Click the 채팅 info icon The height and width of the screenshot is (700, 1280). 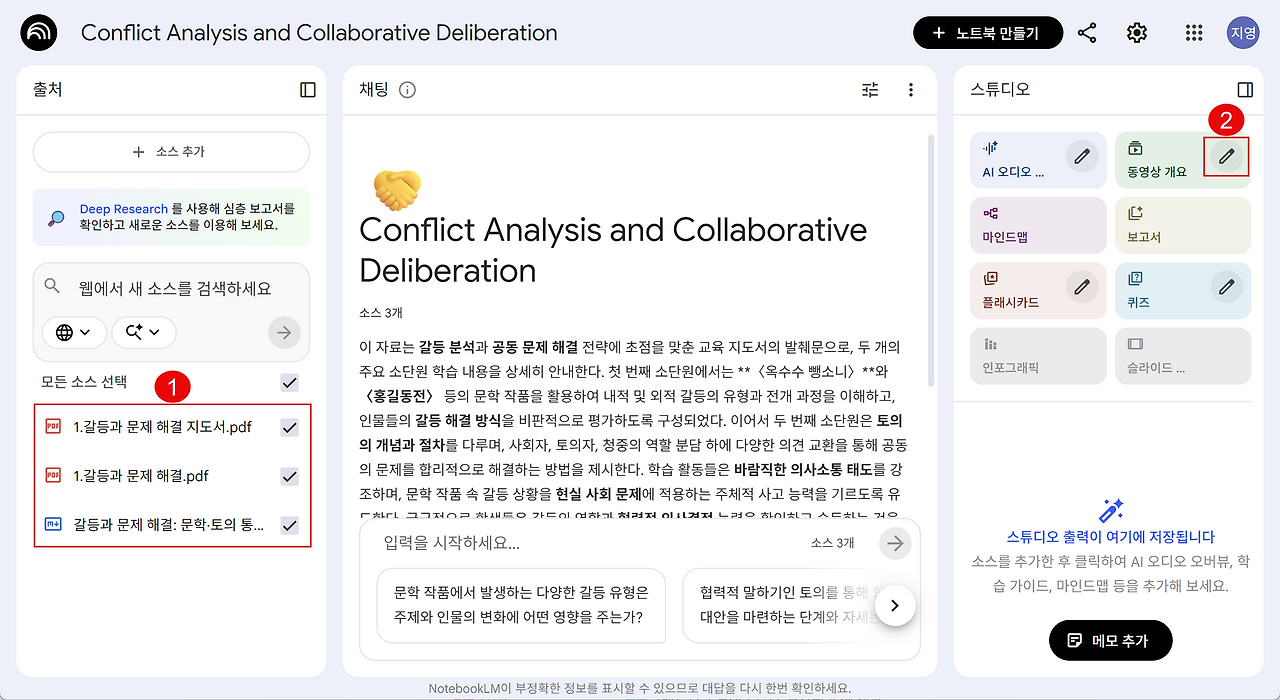407,90
